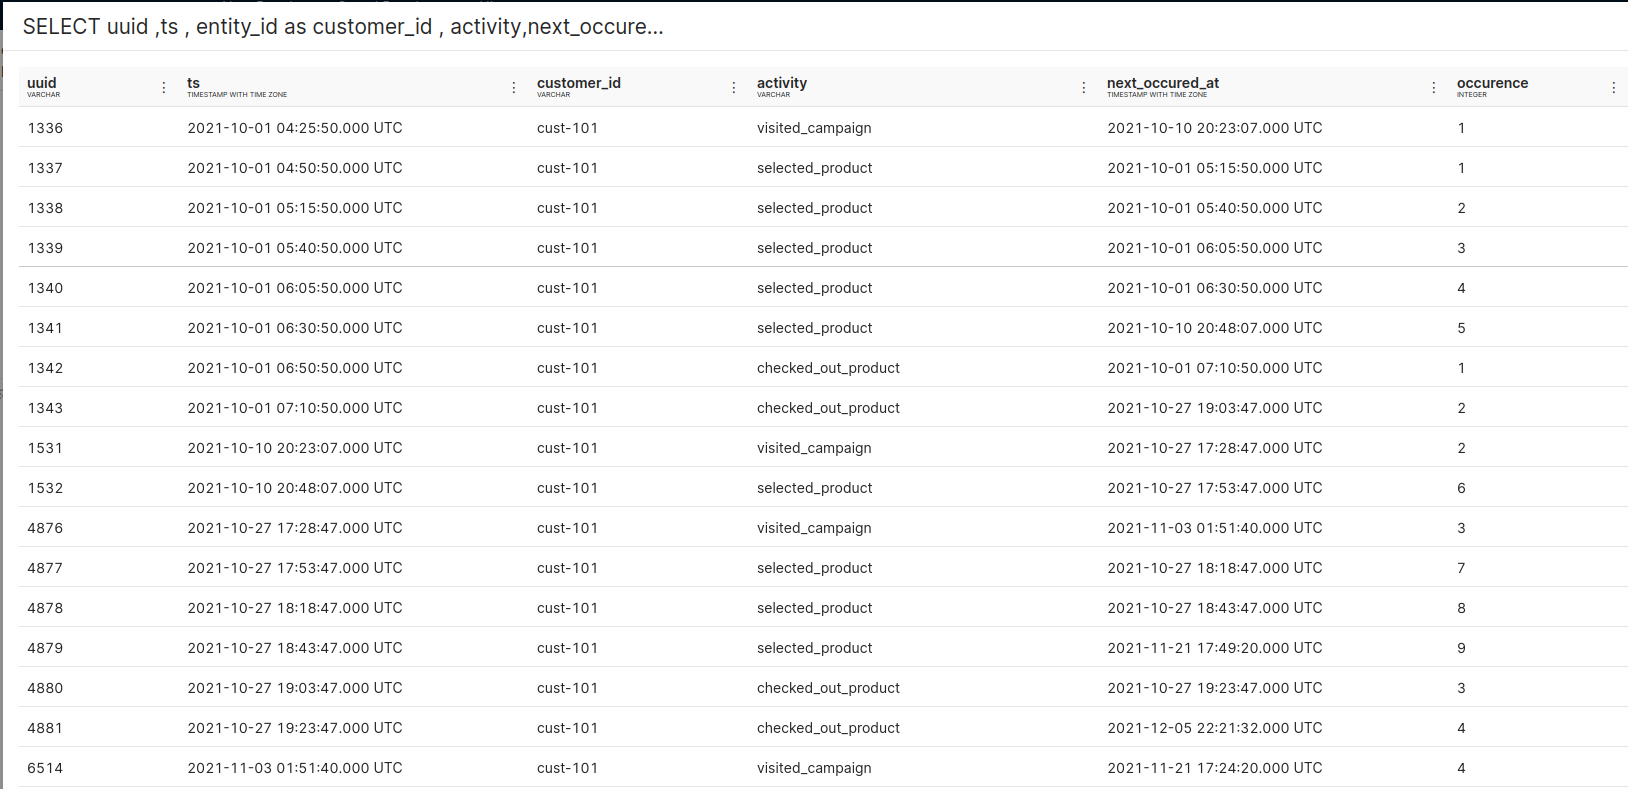
Task: Click occurence value 7 in row 4877
Action: click(1461, 568)
